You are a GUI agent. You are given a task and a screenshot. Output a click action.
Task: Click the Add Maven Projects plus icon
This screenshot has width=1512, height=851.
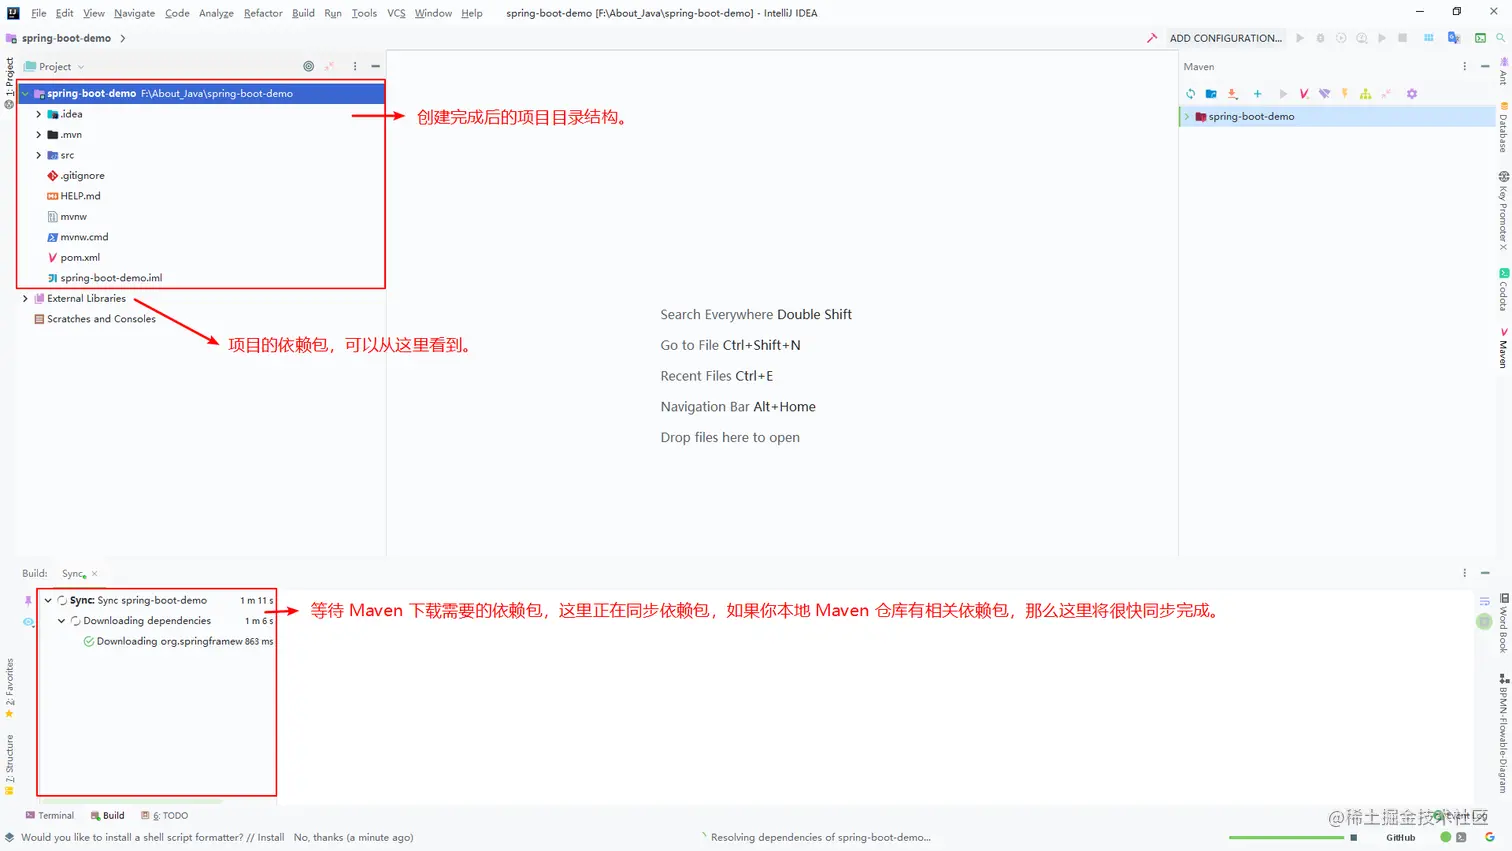point(1257,94)
